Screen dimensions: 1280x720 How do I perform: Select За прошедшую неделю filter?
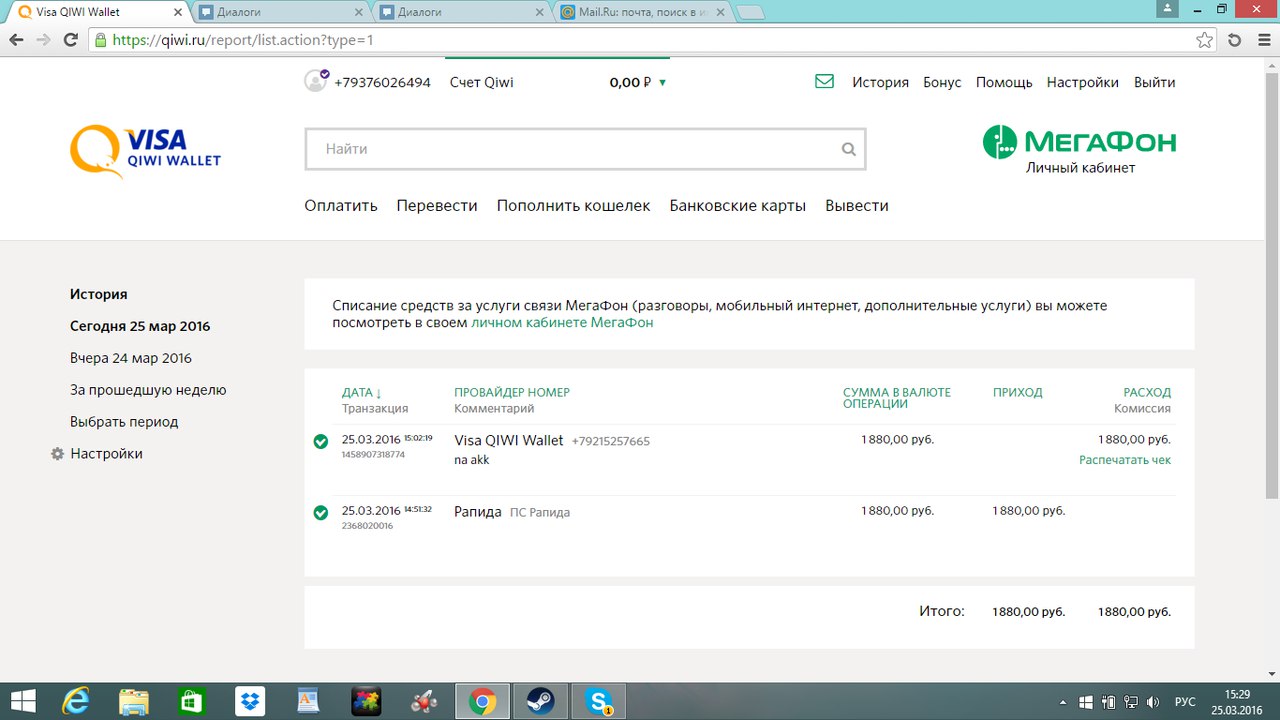148,390
